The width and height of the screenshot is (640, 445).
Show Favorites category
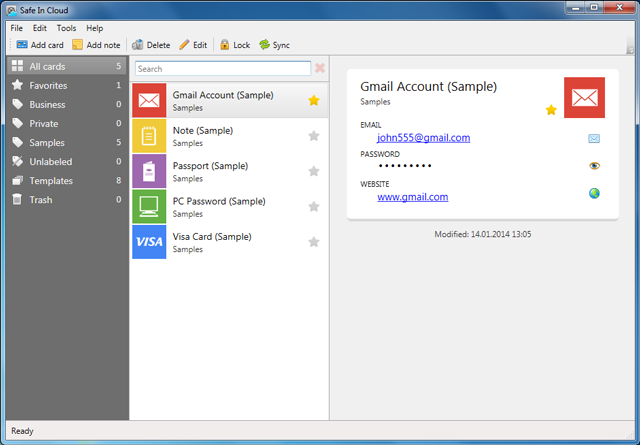67,85
